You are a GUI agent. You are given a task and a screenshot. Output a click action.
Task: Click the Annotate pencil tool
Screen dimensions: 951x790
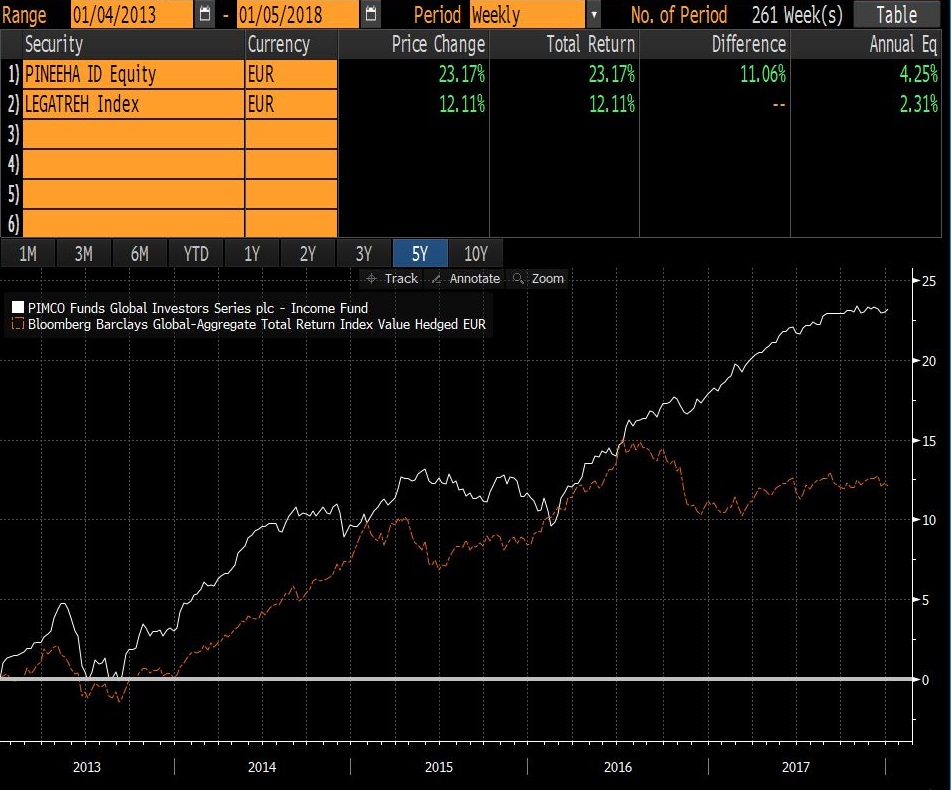[465, 278]
